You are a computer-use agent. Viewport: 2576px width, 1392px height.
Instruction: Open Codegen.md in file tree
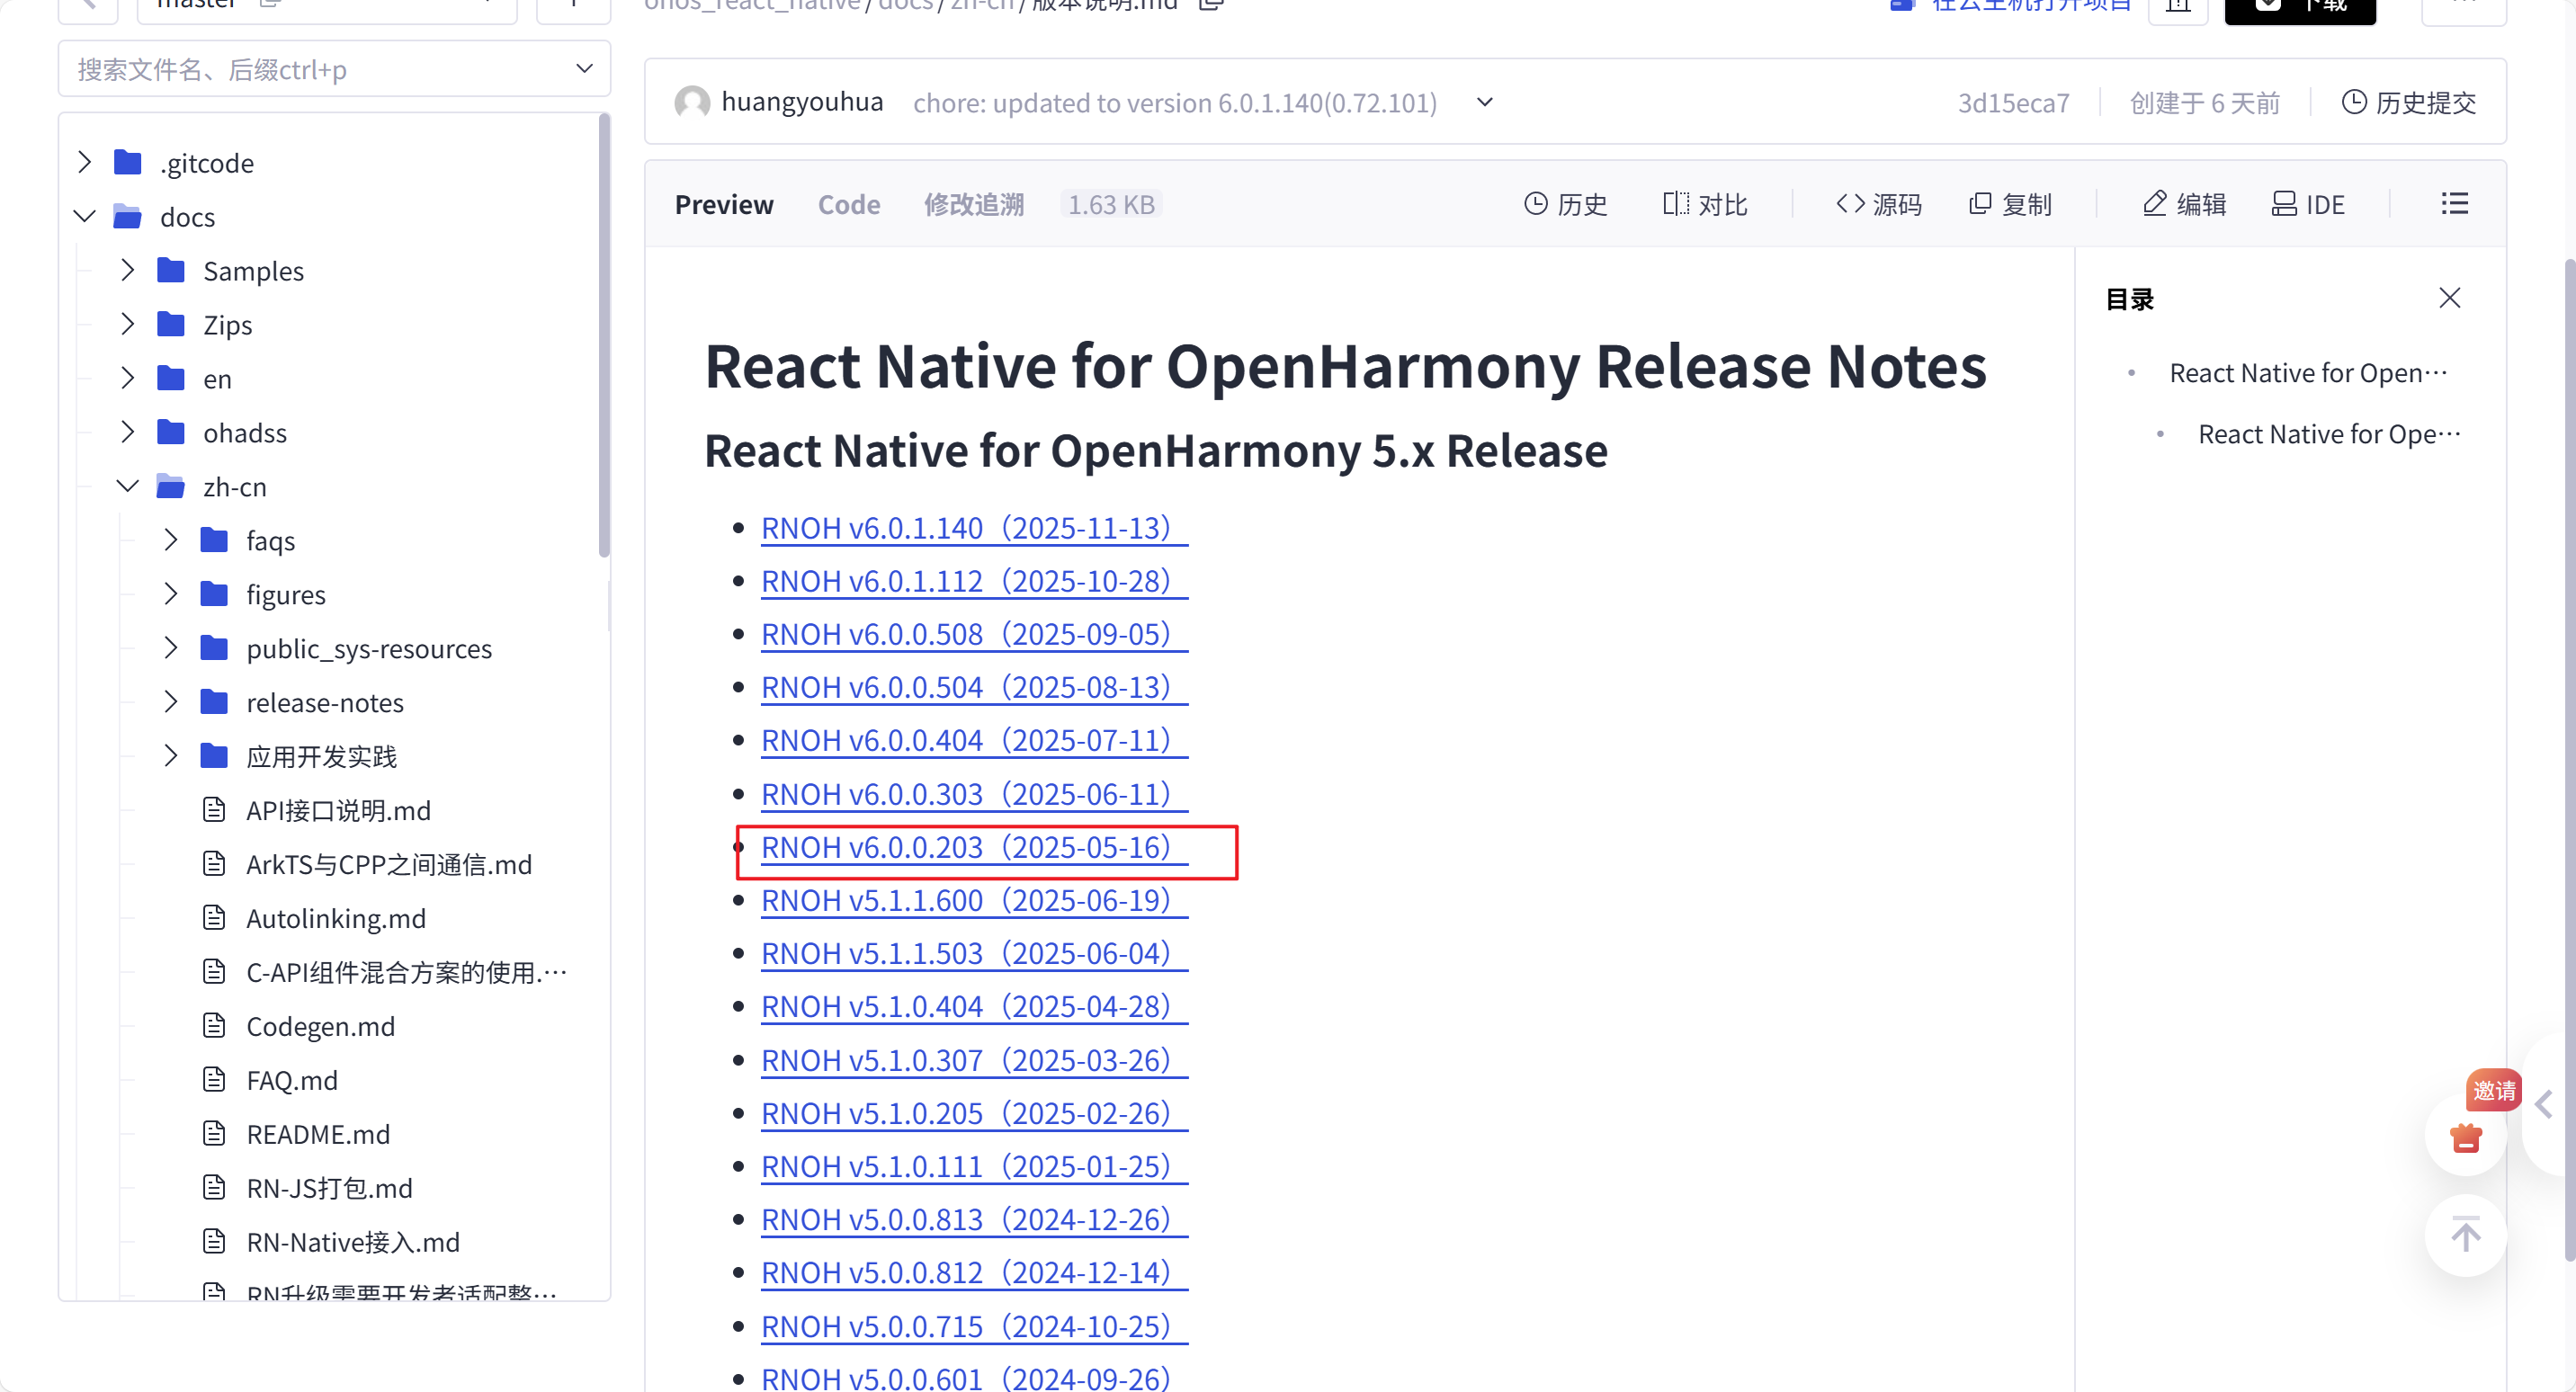[320, 1026]
